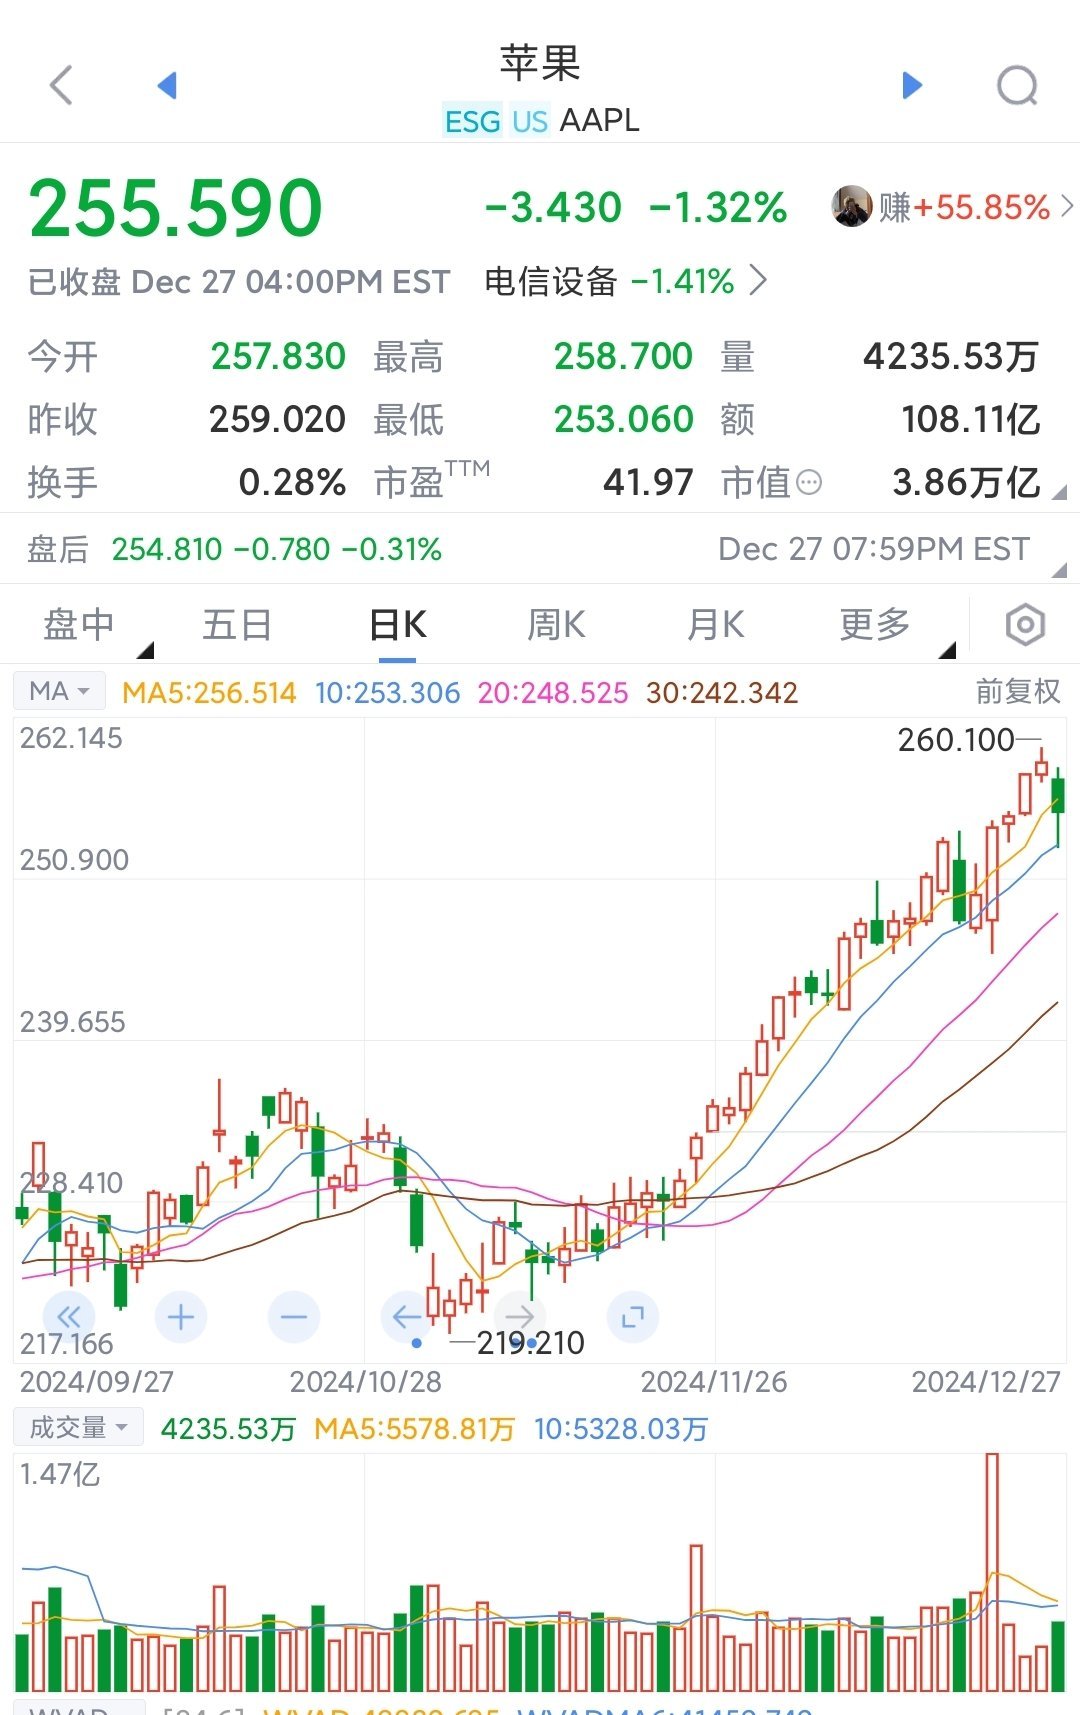Tap the 苹果 stock title

540,63
